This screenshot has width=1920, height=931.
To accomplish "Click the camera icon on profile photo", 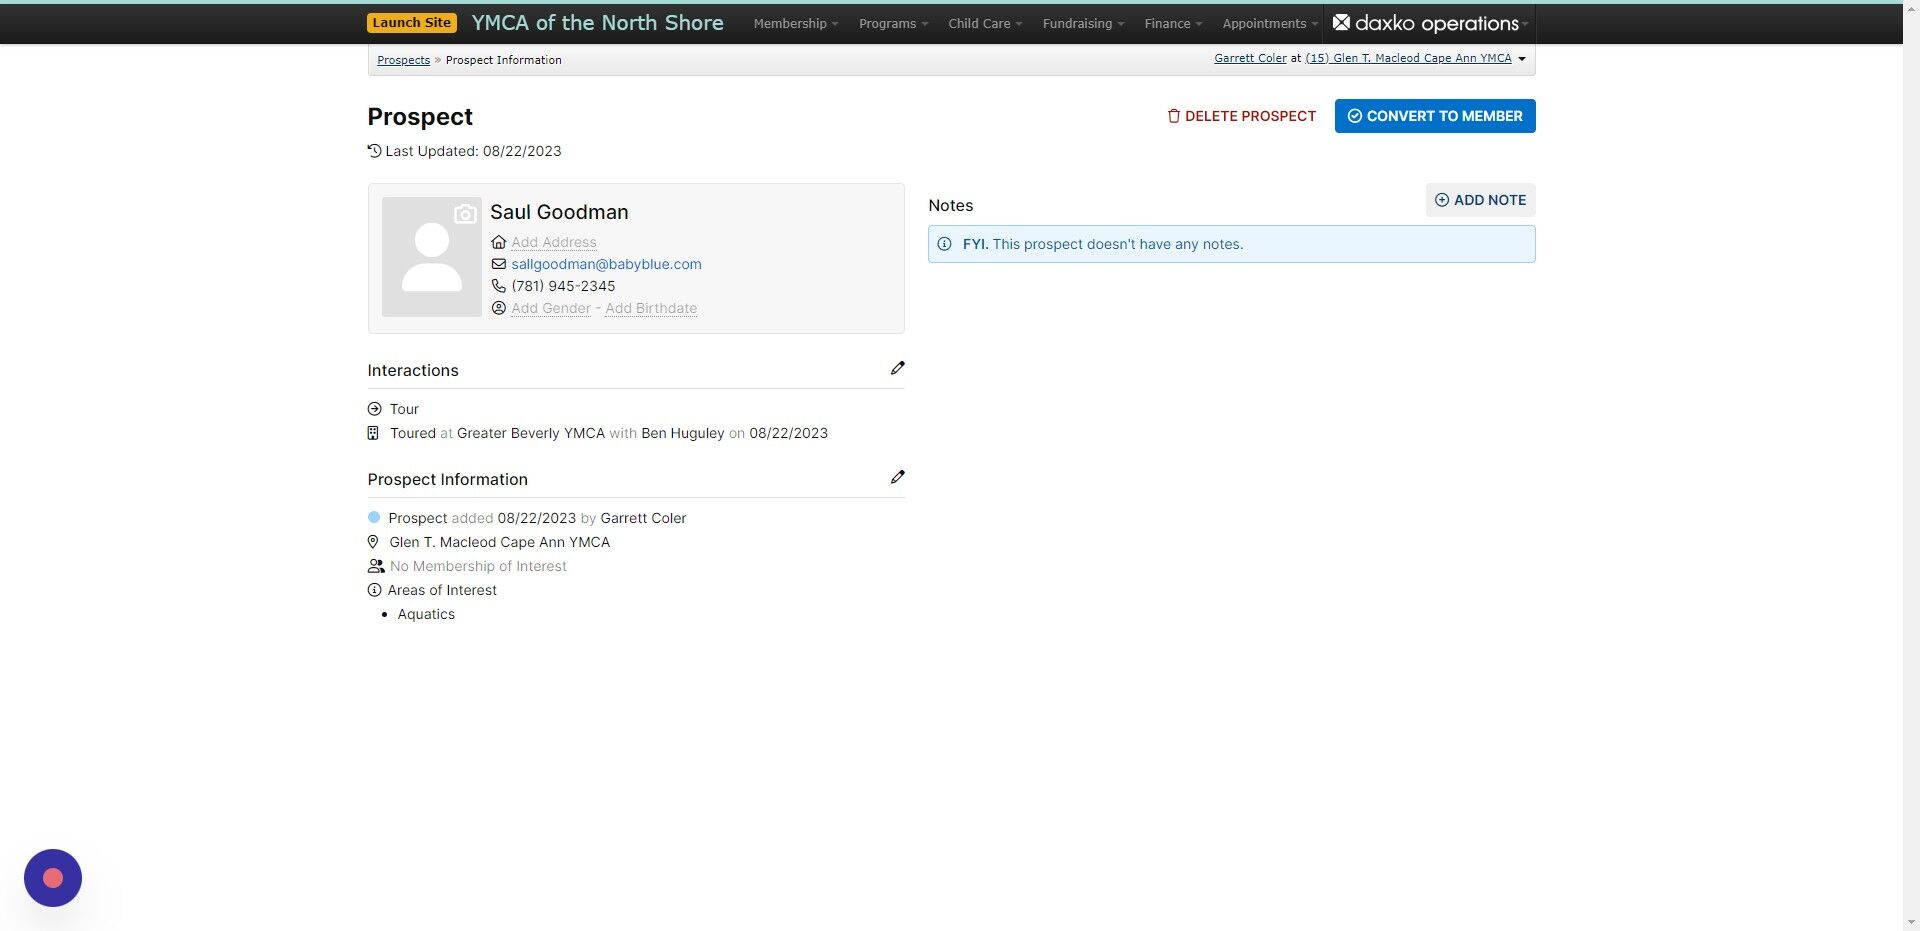I will (x=465, y=214).
